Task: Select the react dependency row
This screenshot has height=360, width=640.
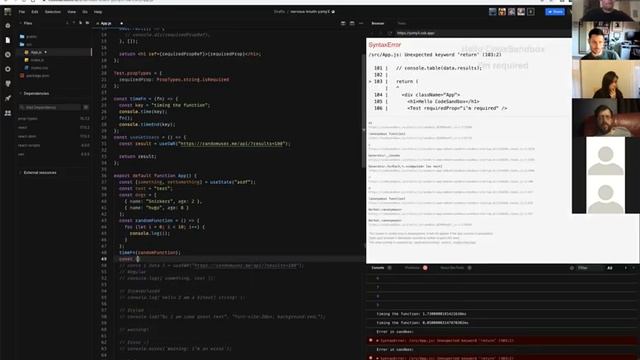Action: 53,127
